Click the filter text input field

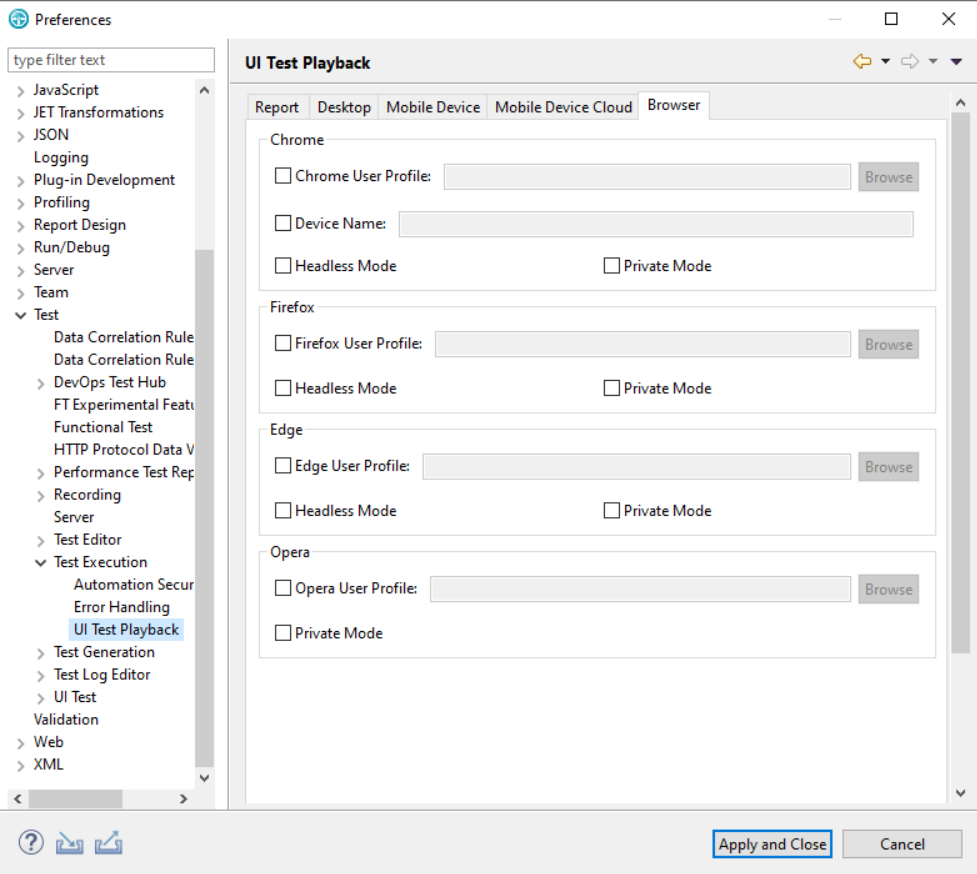(110, 60)
